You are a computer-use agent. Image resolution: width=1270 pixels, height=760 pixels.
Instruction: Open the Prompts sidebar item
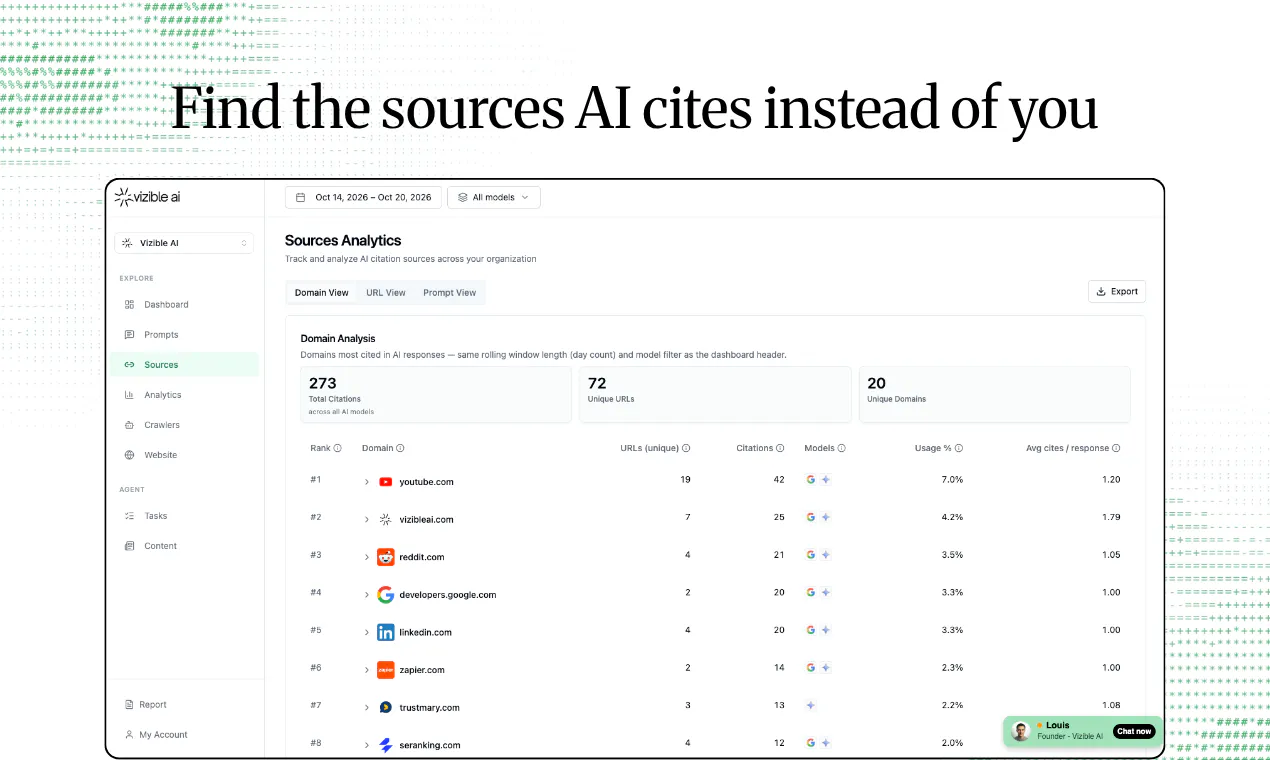pyautogui.click(x=184, y=334)
